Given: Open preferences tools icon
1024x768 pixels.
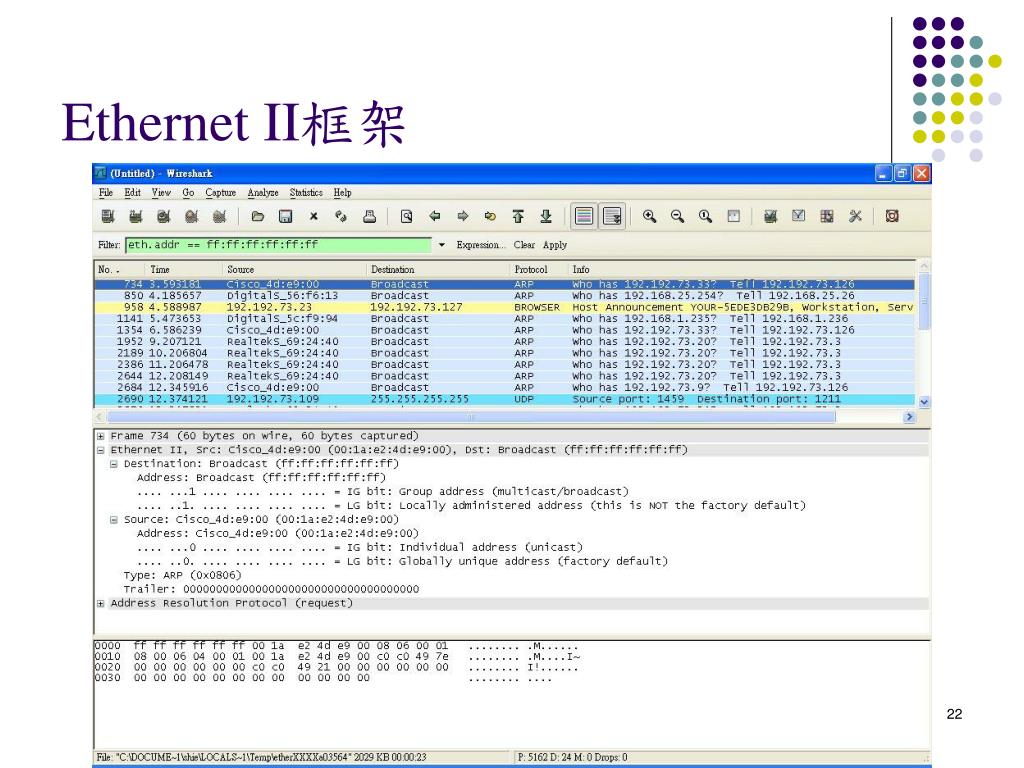Looking at the screenshot, I should click(855, 216).
